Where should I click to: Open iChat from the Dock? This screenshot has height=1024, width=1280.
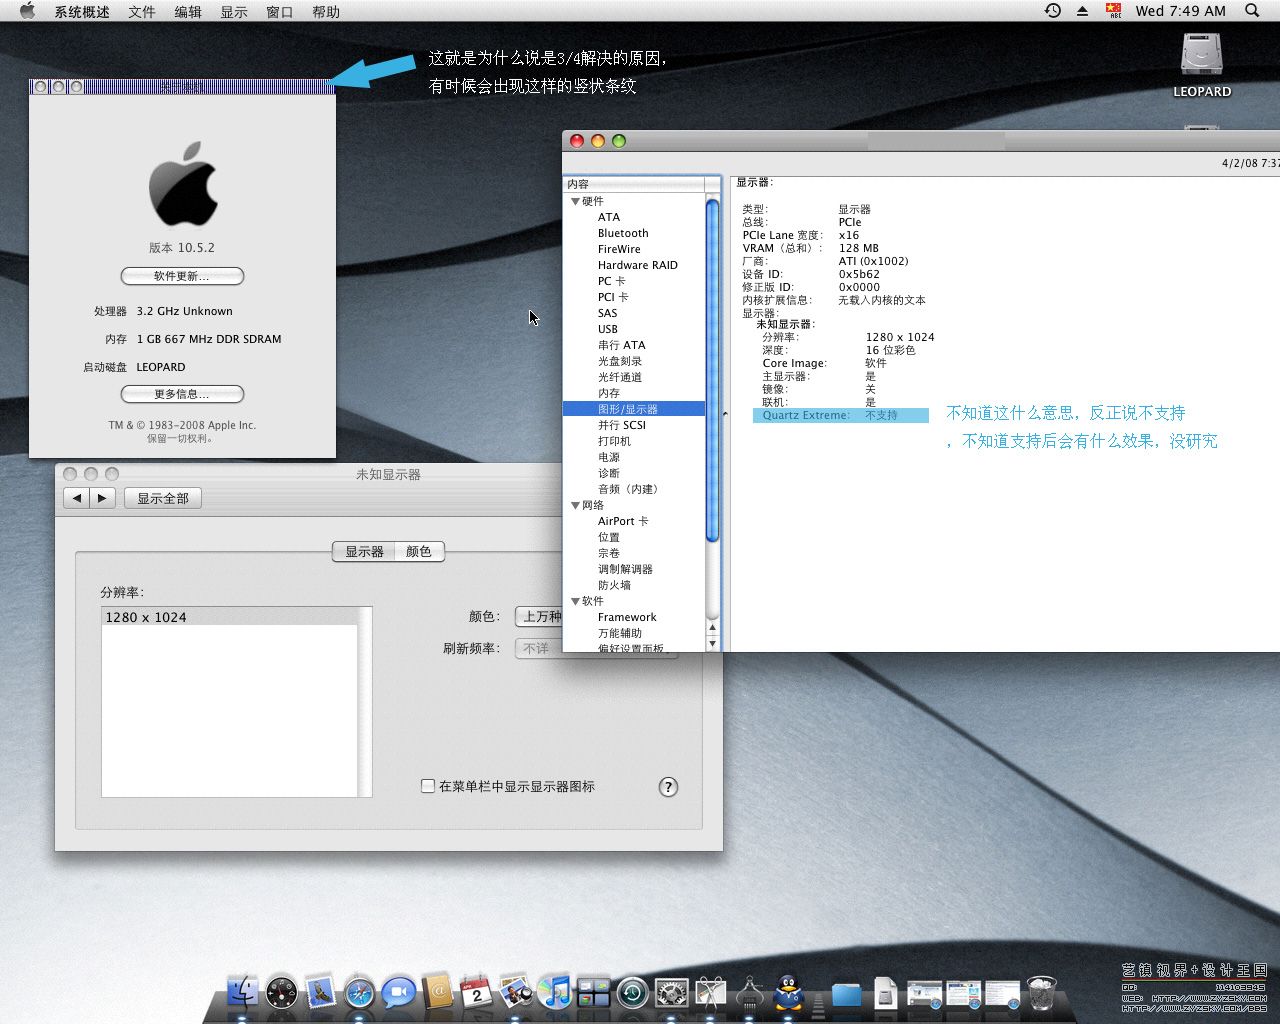[x=398, y=992]
